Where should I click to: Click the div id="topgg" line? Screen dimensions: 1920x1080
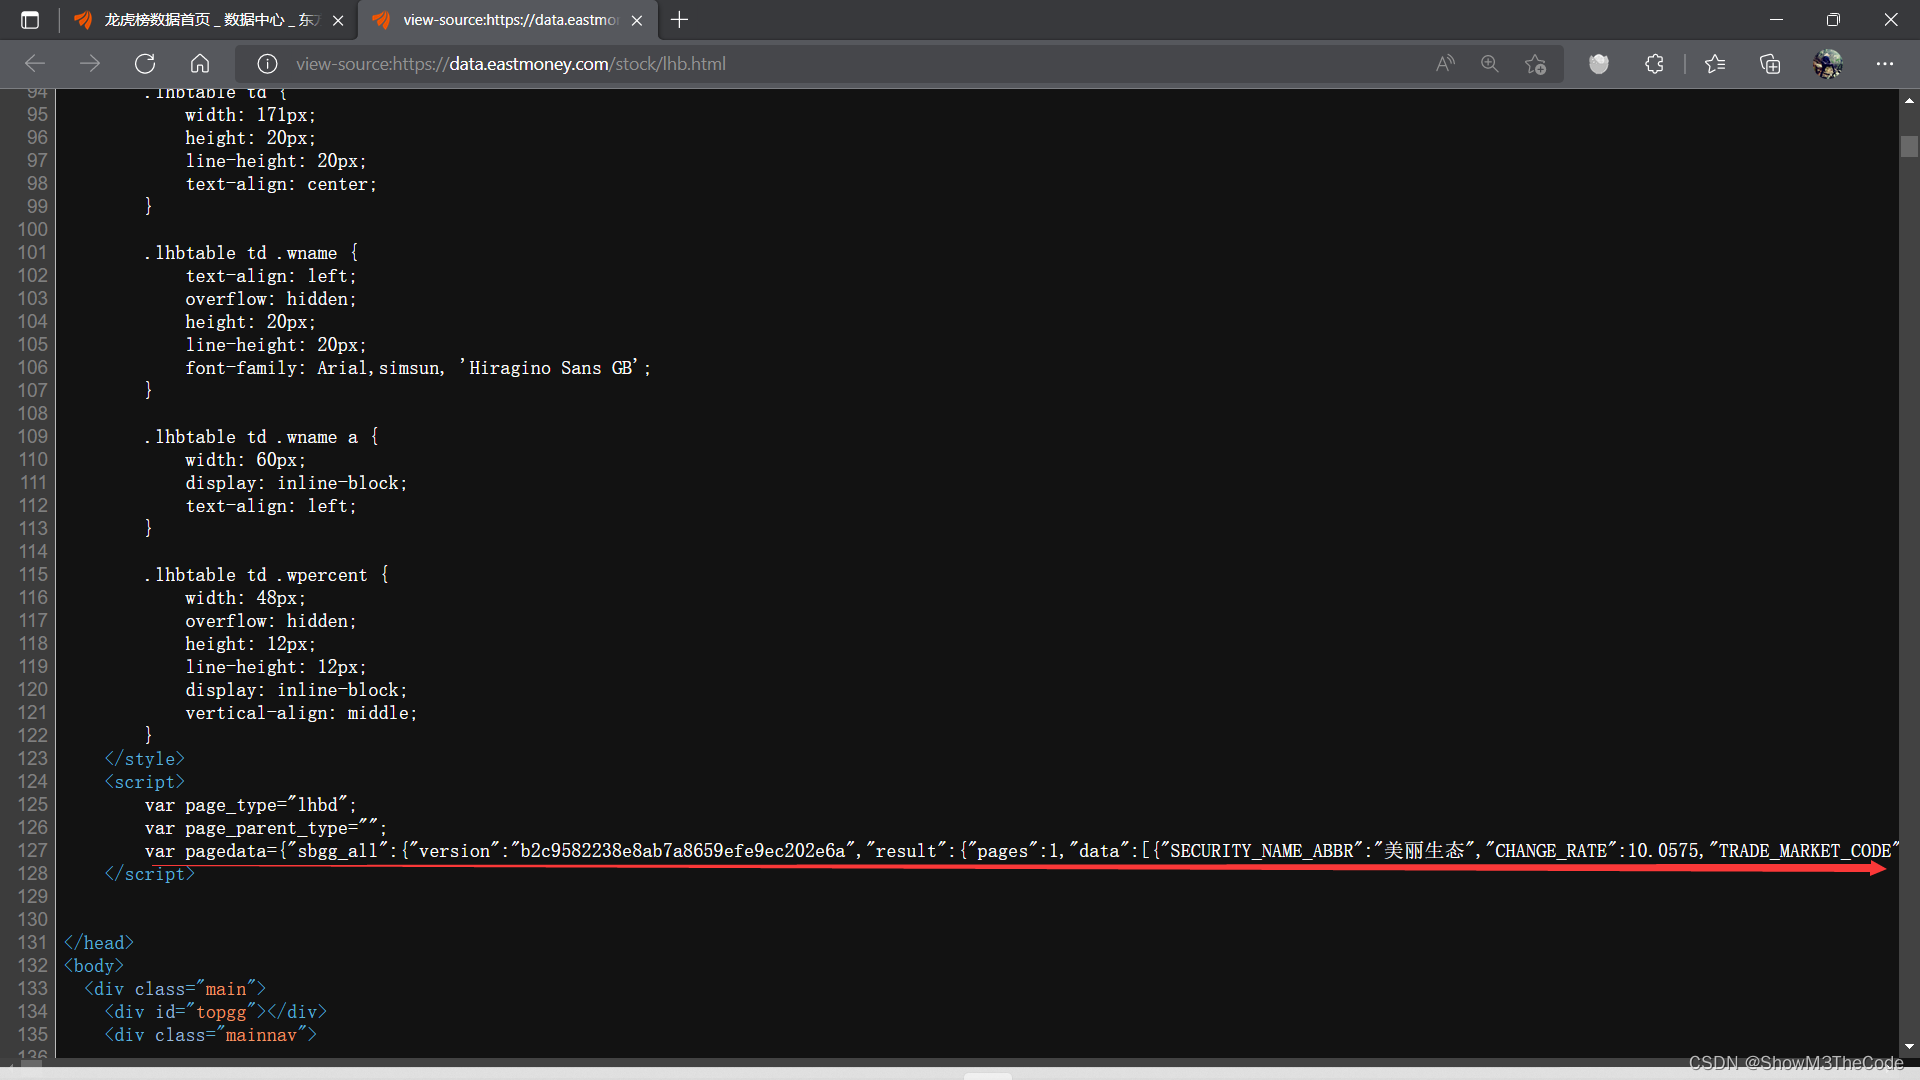tap(216, 1012)
